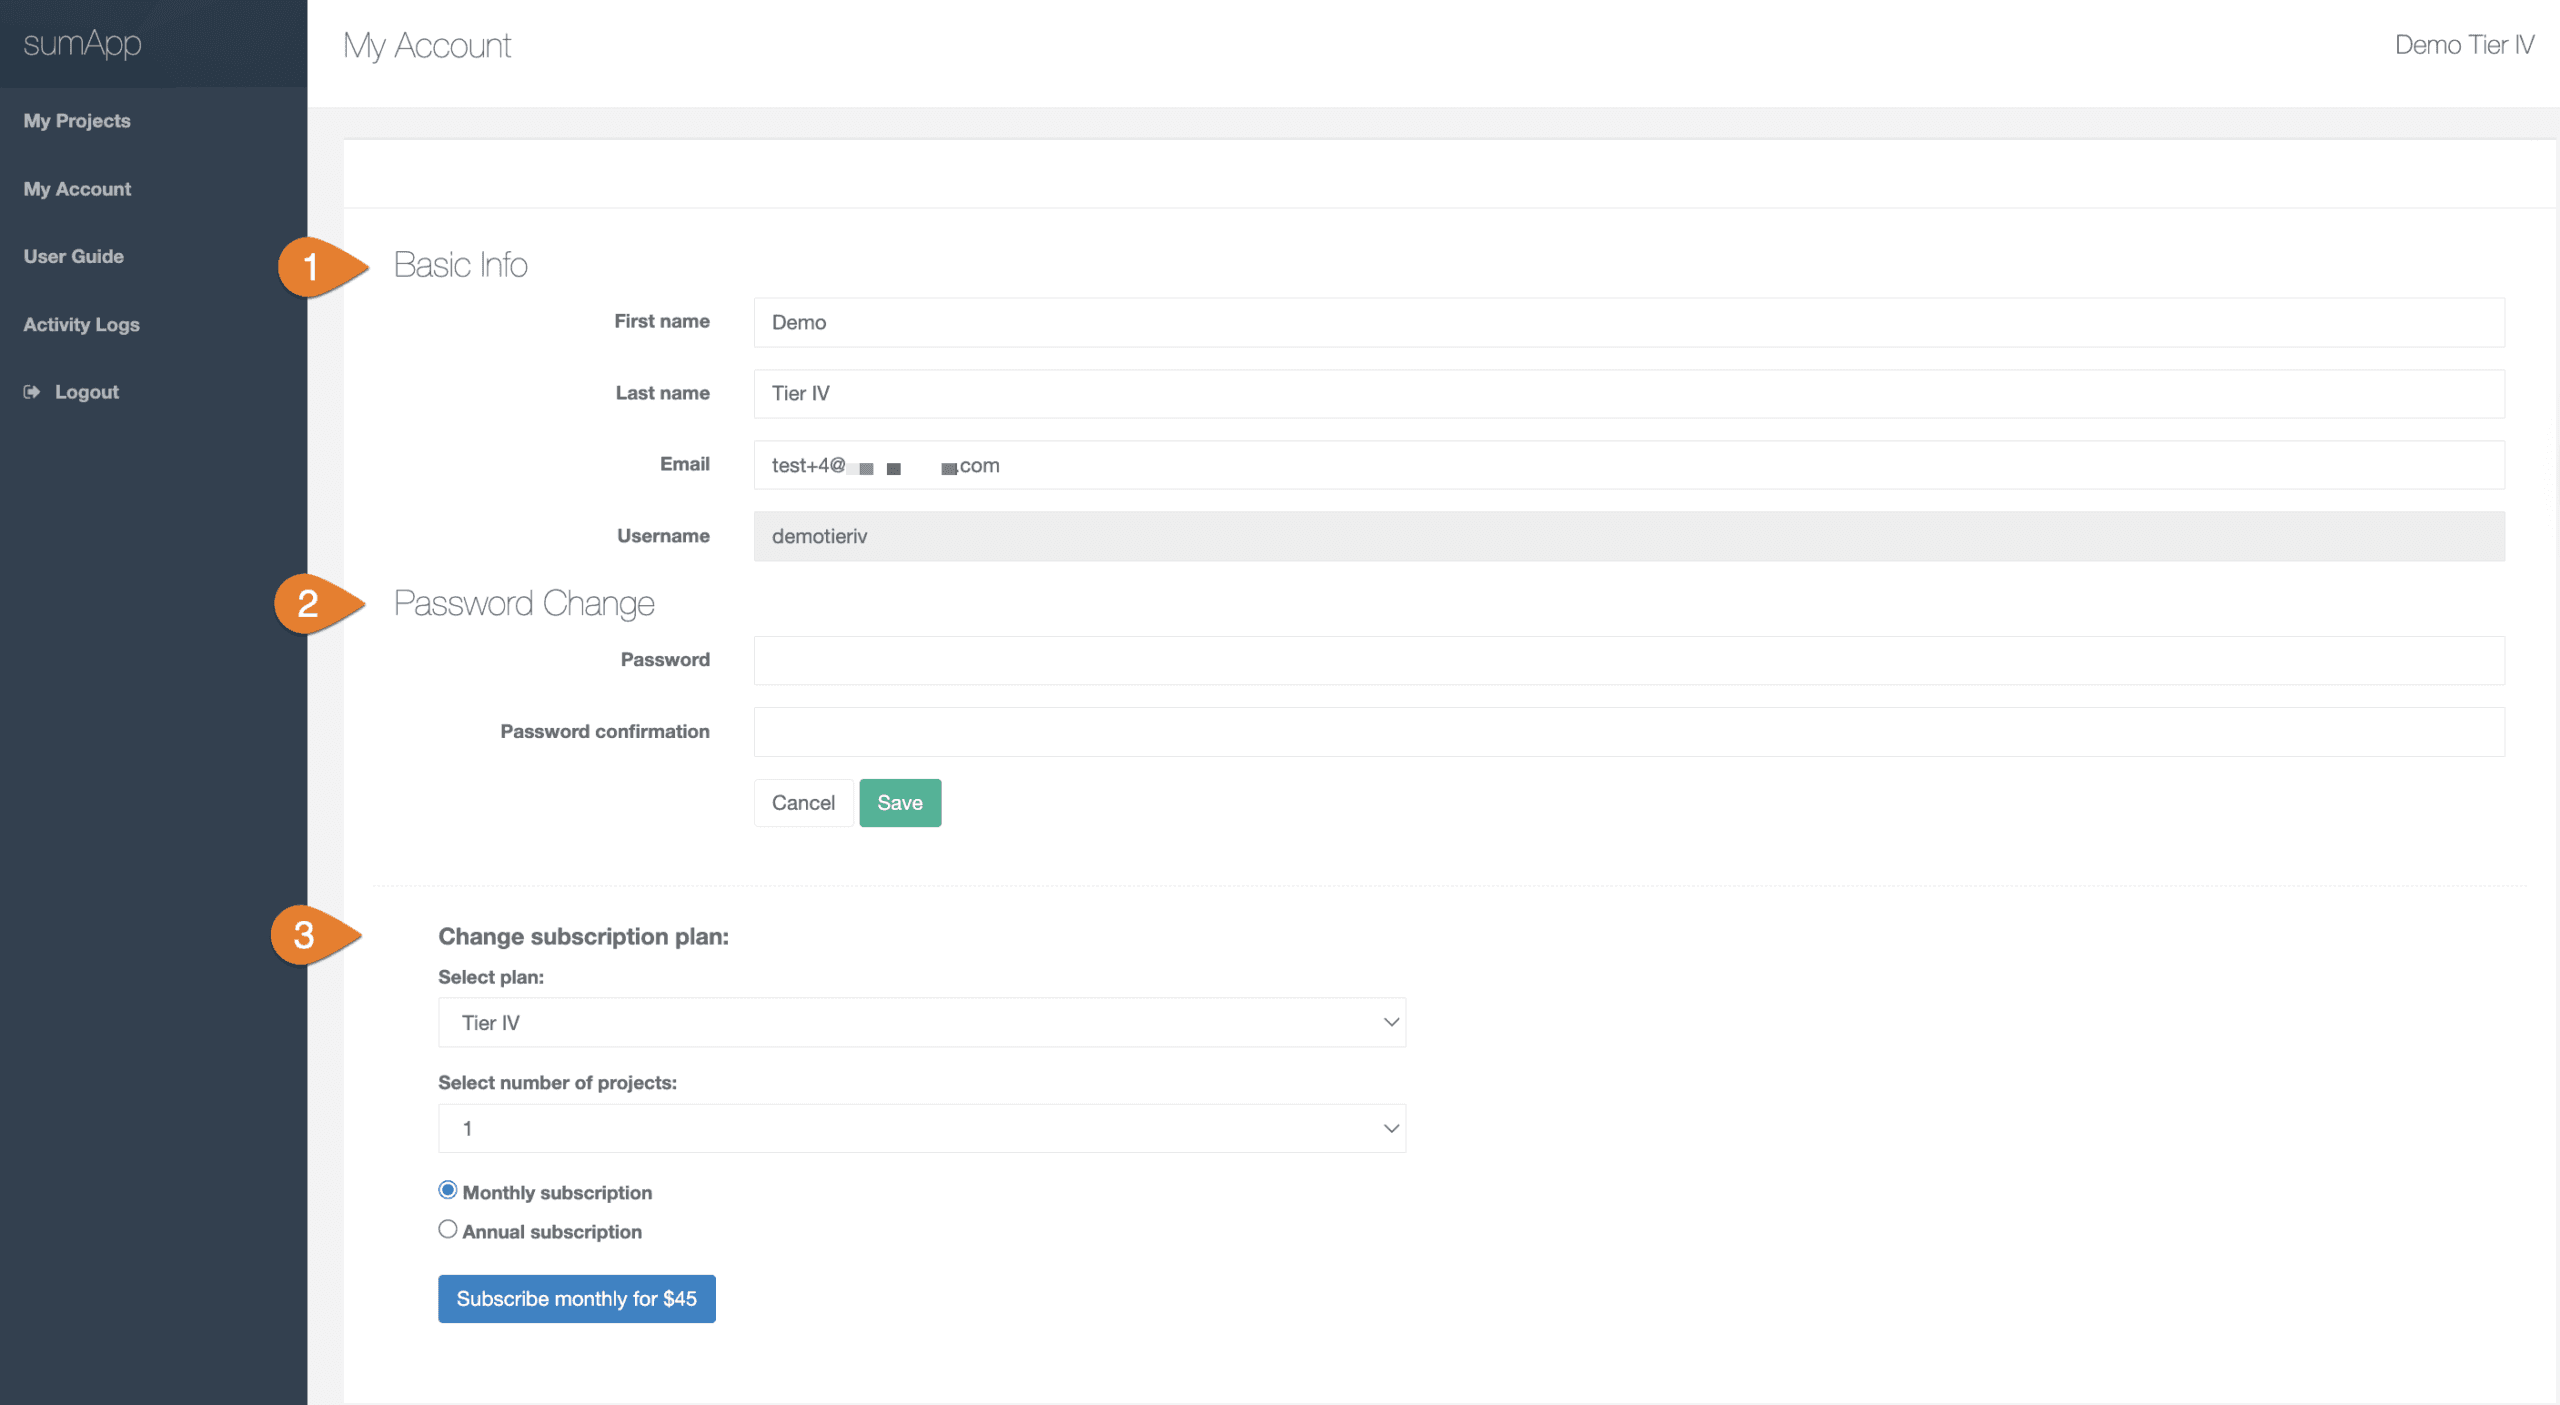Open the Select plan dropdown

coord(920,1022)
